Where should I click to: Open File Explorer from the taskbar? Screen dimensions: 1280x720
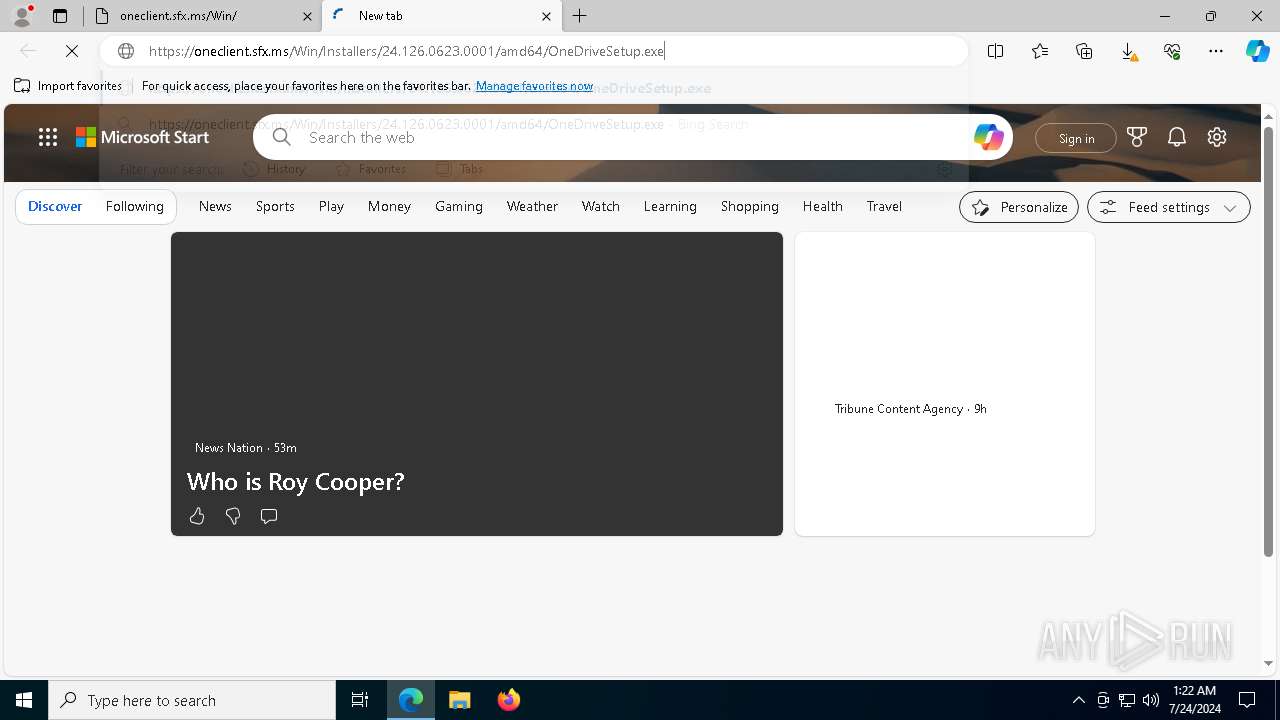(x=459, y=700)
